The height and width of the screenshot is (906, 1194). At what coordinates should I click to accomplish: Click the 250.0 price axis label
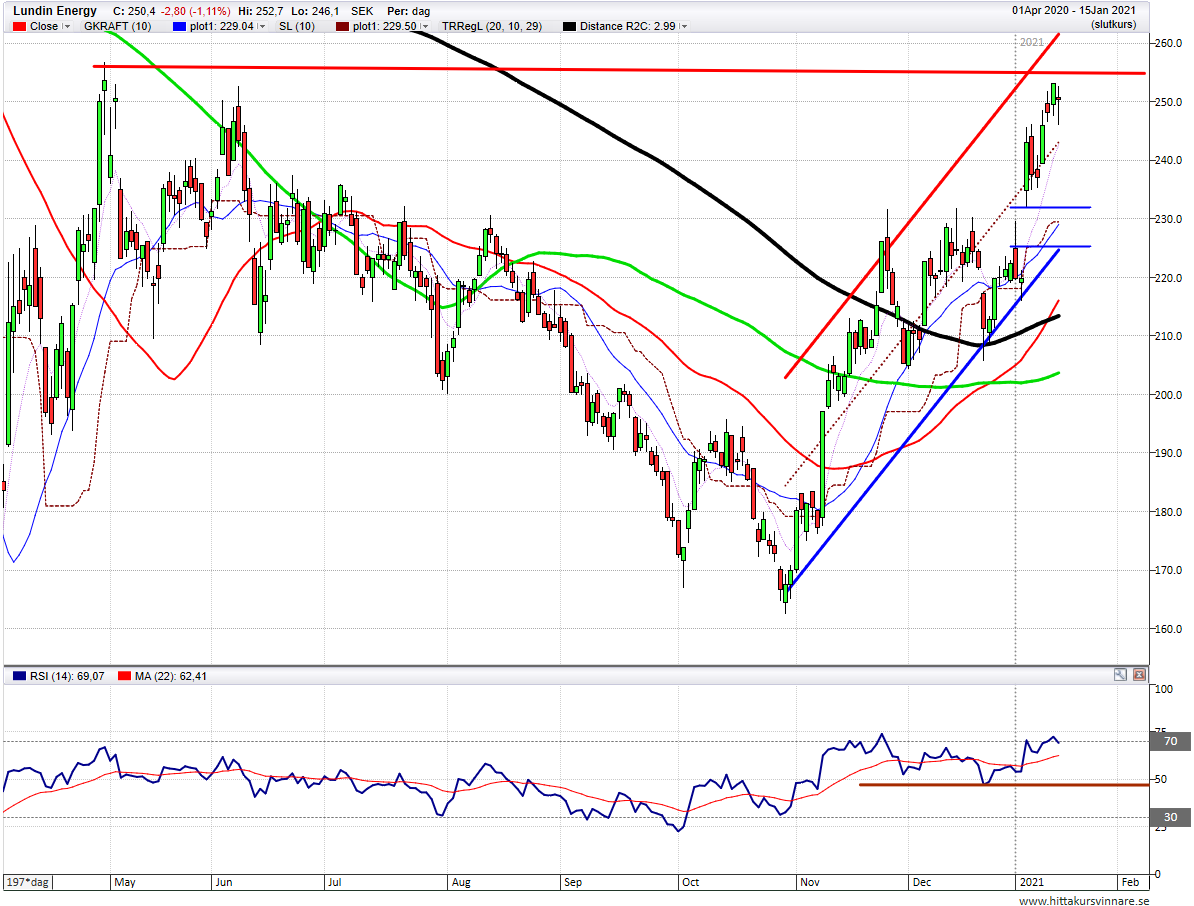coord(1168,102)
